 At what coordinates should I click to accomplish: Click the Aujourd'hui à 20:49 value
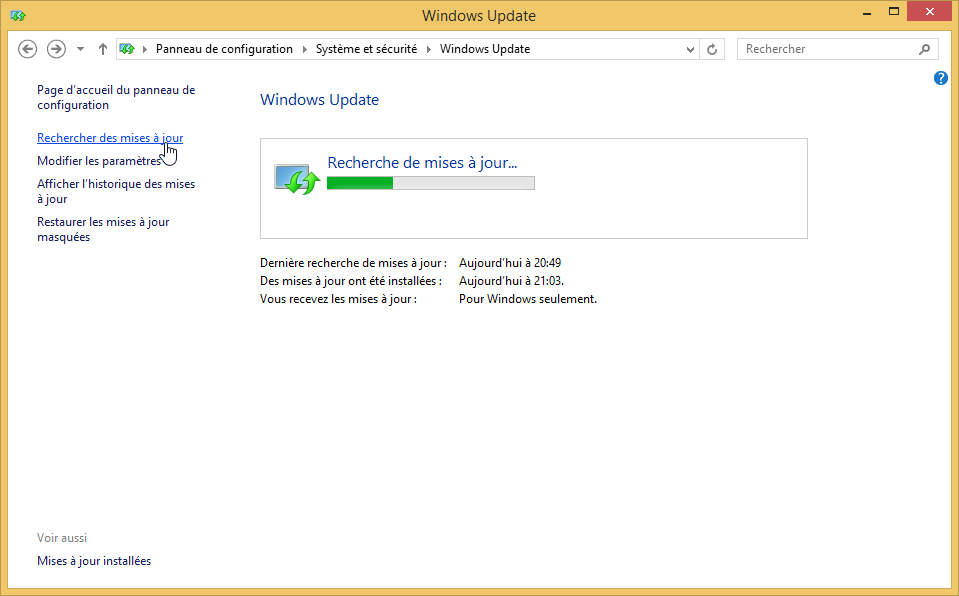click(510, 263)
